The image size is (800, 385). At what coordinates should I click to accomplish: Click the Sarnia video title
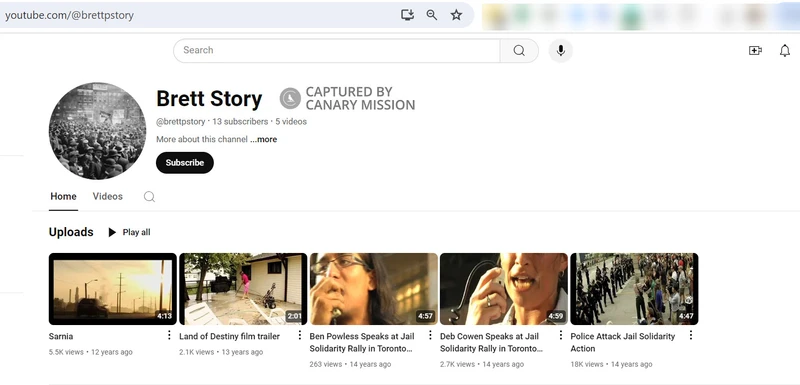pos(61,337)
